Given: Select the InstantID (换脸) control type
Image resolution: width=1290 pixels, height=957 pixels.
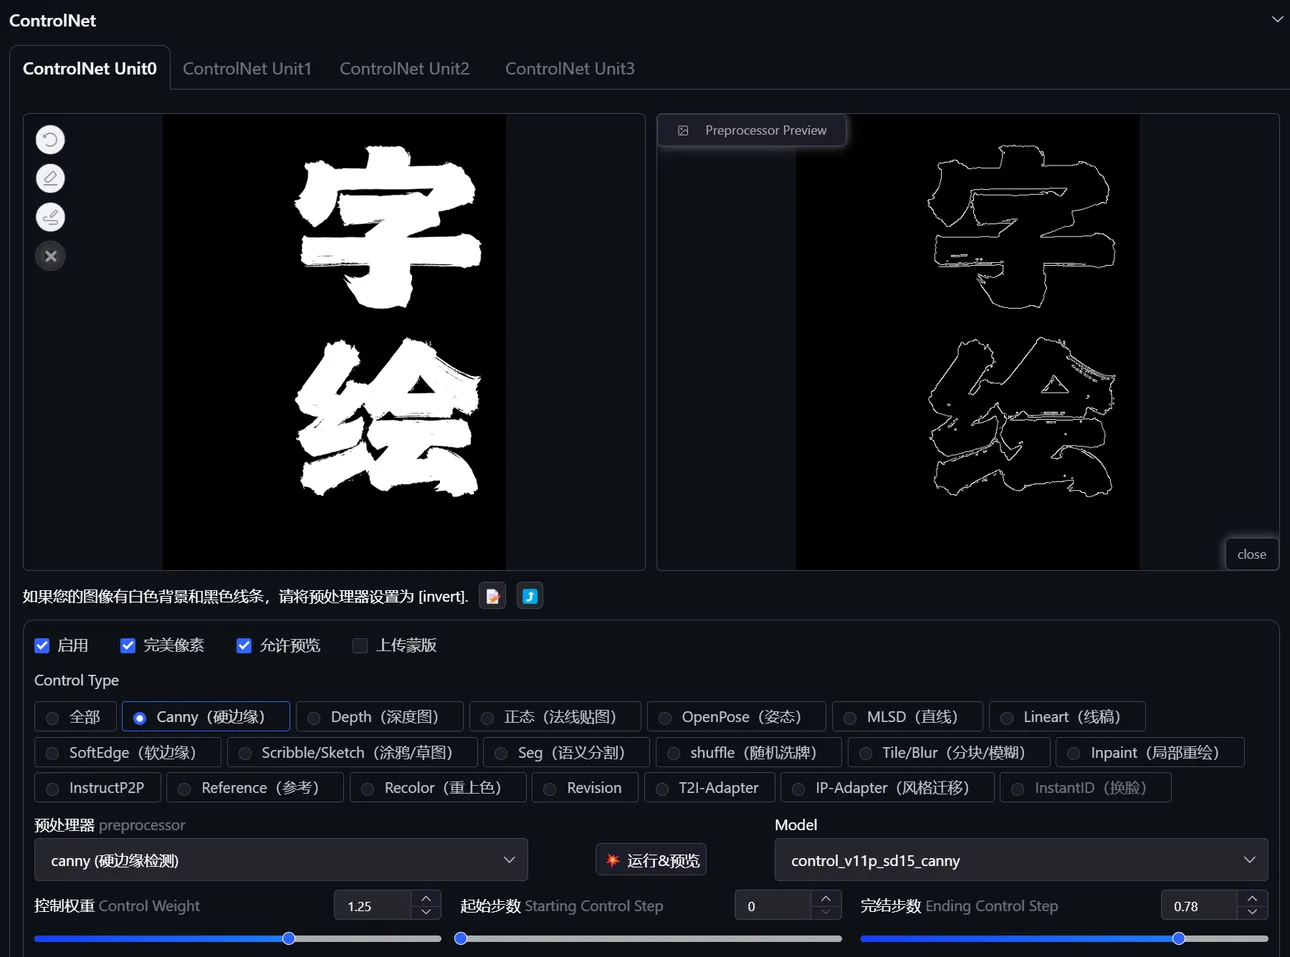Looking at the screenshot, I should (1086, 788).
